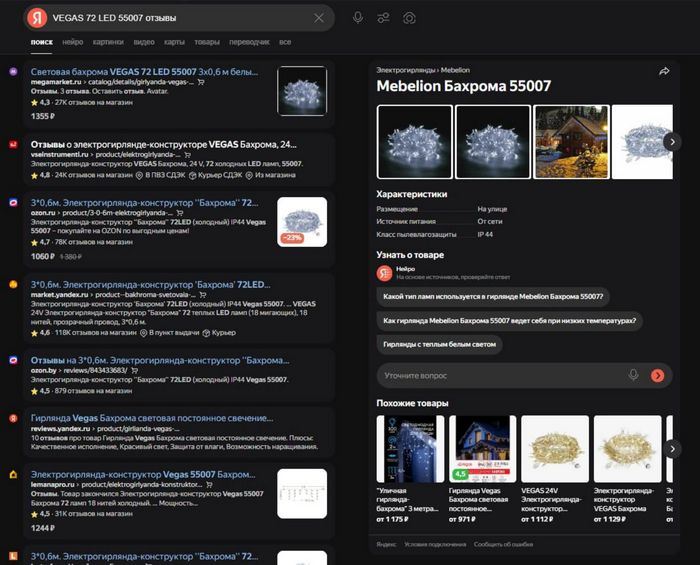This screenshot has height=565, width=700.
Task: Click into the 'Уточните вопрос' input field
Action: [500, 375]
